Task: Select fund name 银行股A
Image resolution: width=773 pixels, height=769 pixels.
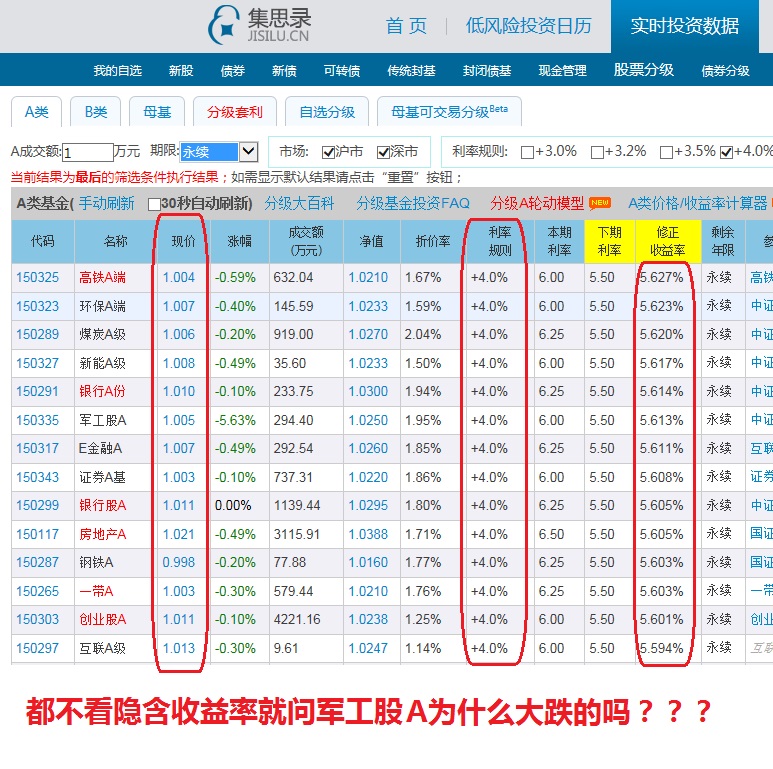Action: coord(103,506)
